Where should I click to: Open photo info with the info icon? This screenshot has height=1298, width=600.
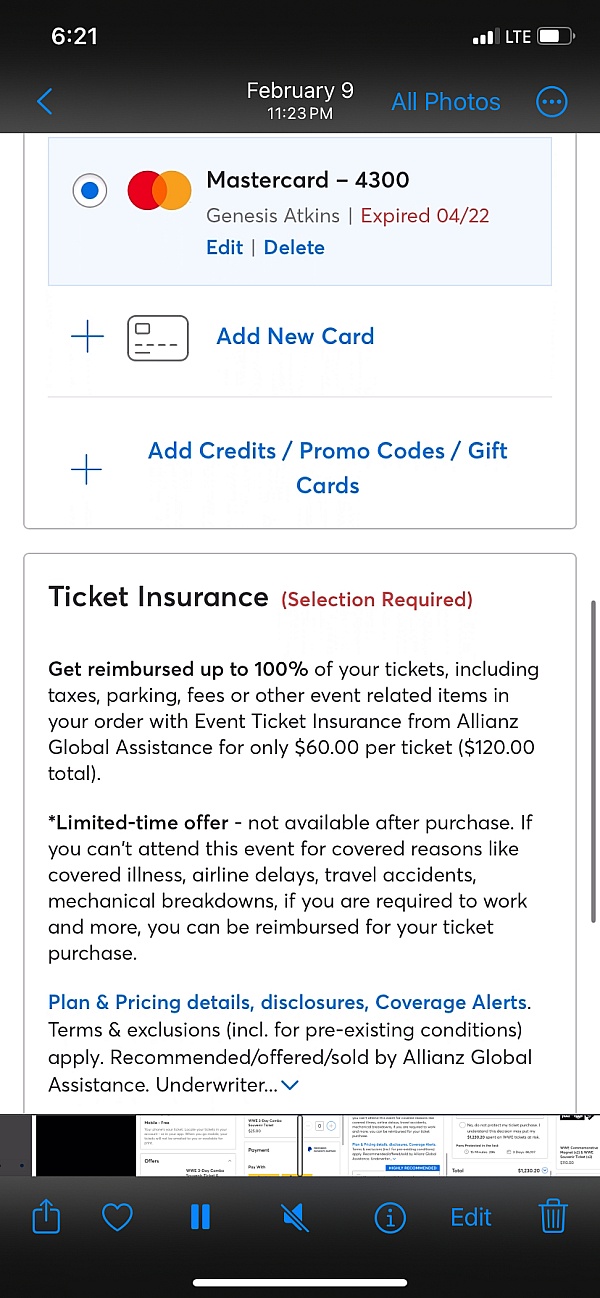[x=390, y=1216]
